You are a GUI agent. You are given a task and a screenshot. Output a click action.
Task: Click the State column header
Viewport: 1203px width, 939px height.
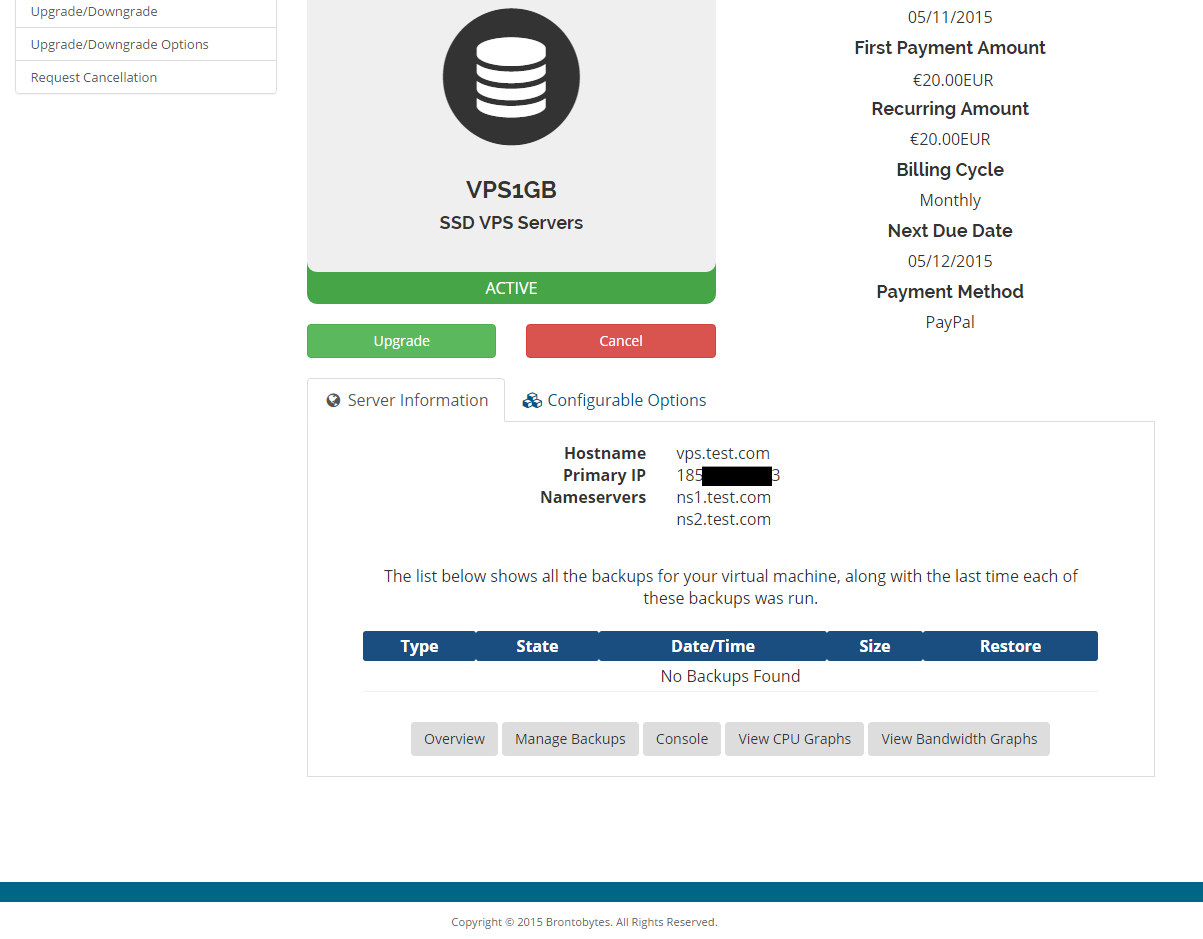[537, 646]
